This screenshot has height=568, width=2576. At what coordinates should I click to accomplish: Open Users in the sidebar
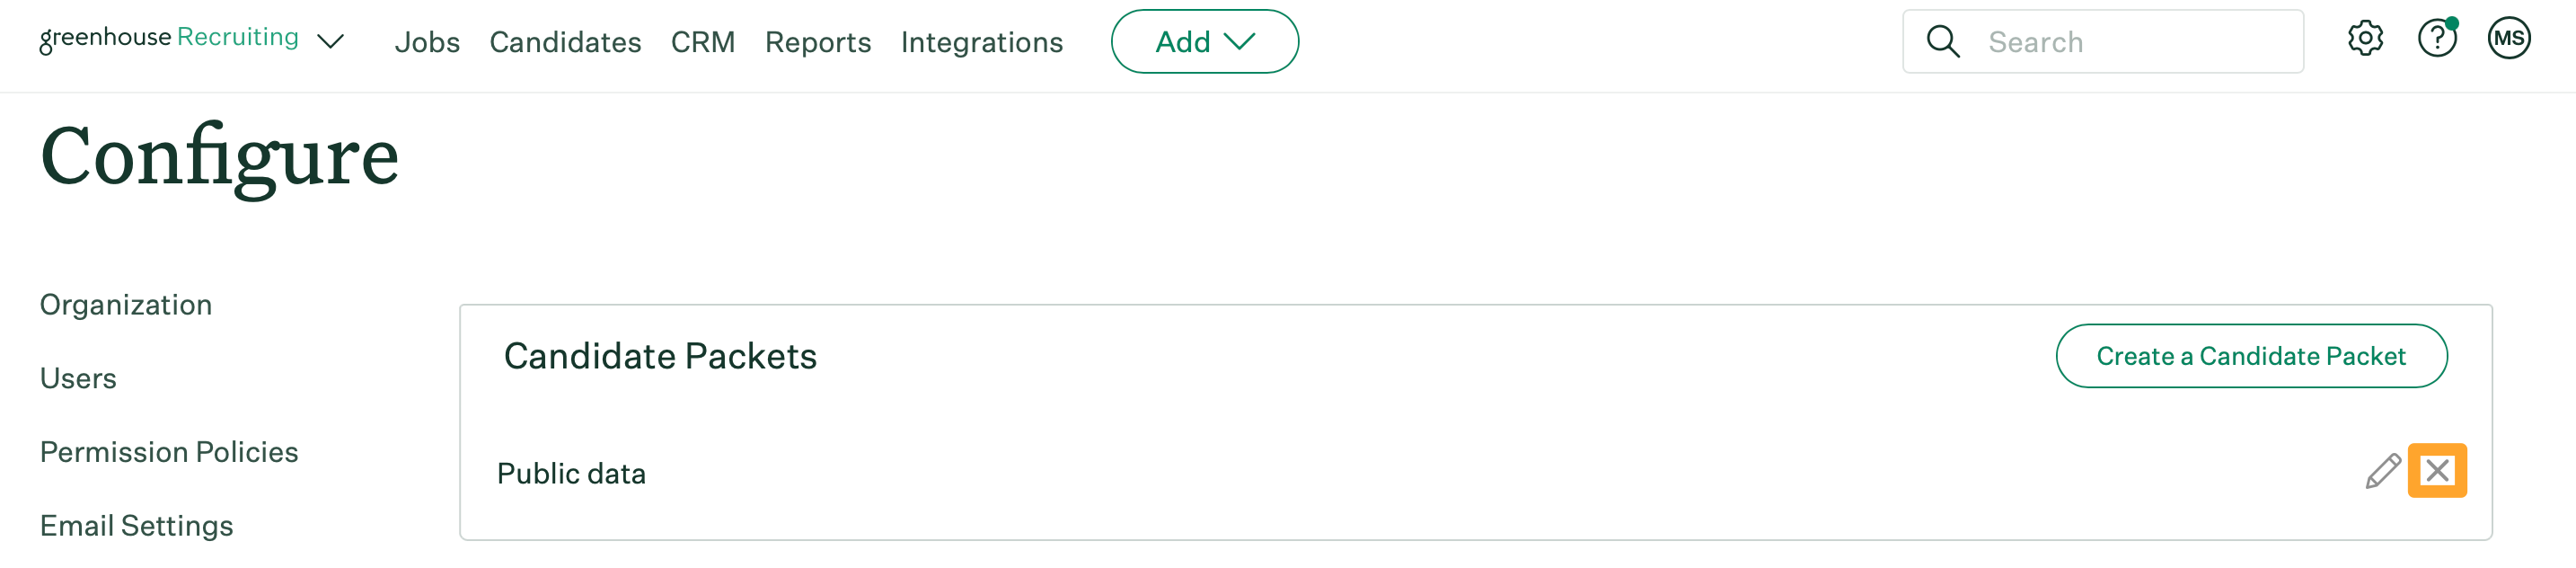click(x=78, y=379)
